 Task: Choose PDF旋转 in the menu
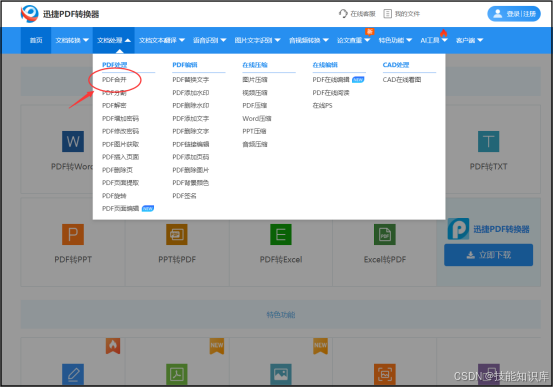tap(114, 196)
